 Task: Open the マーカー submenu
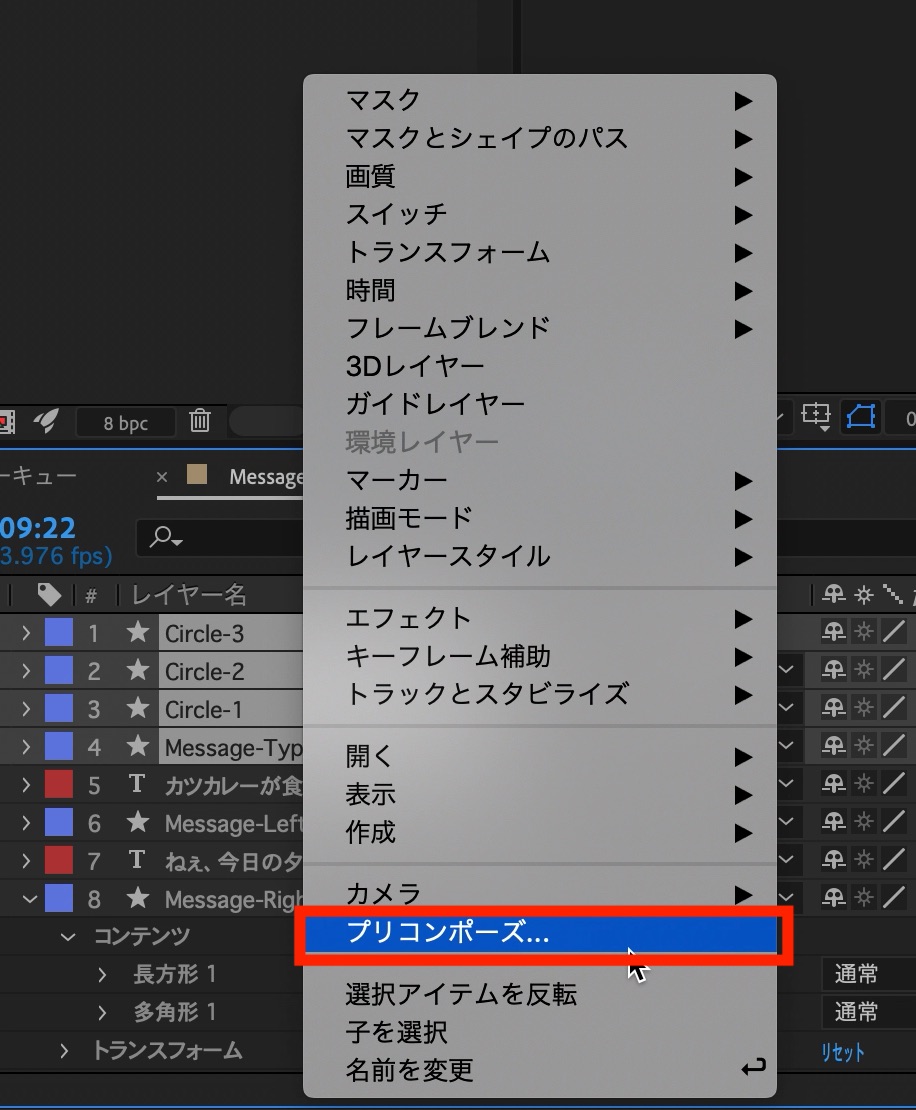point(539,481)
